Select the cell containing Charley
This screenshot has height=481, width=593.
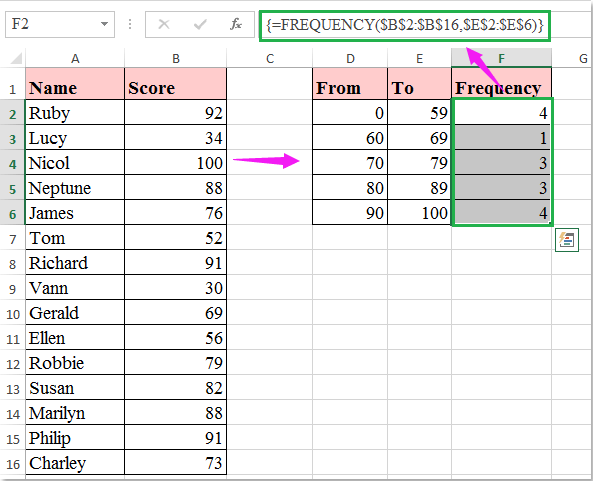75,462
